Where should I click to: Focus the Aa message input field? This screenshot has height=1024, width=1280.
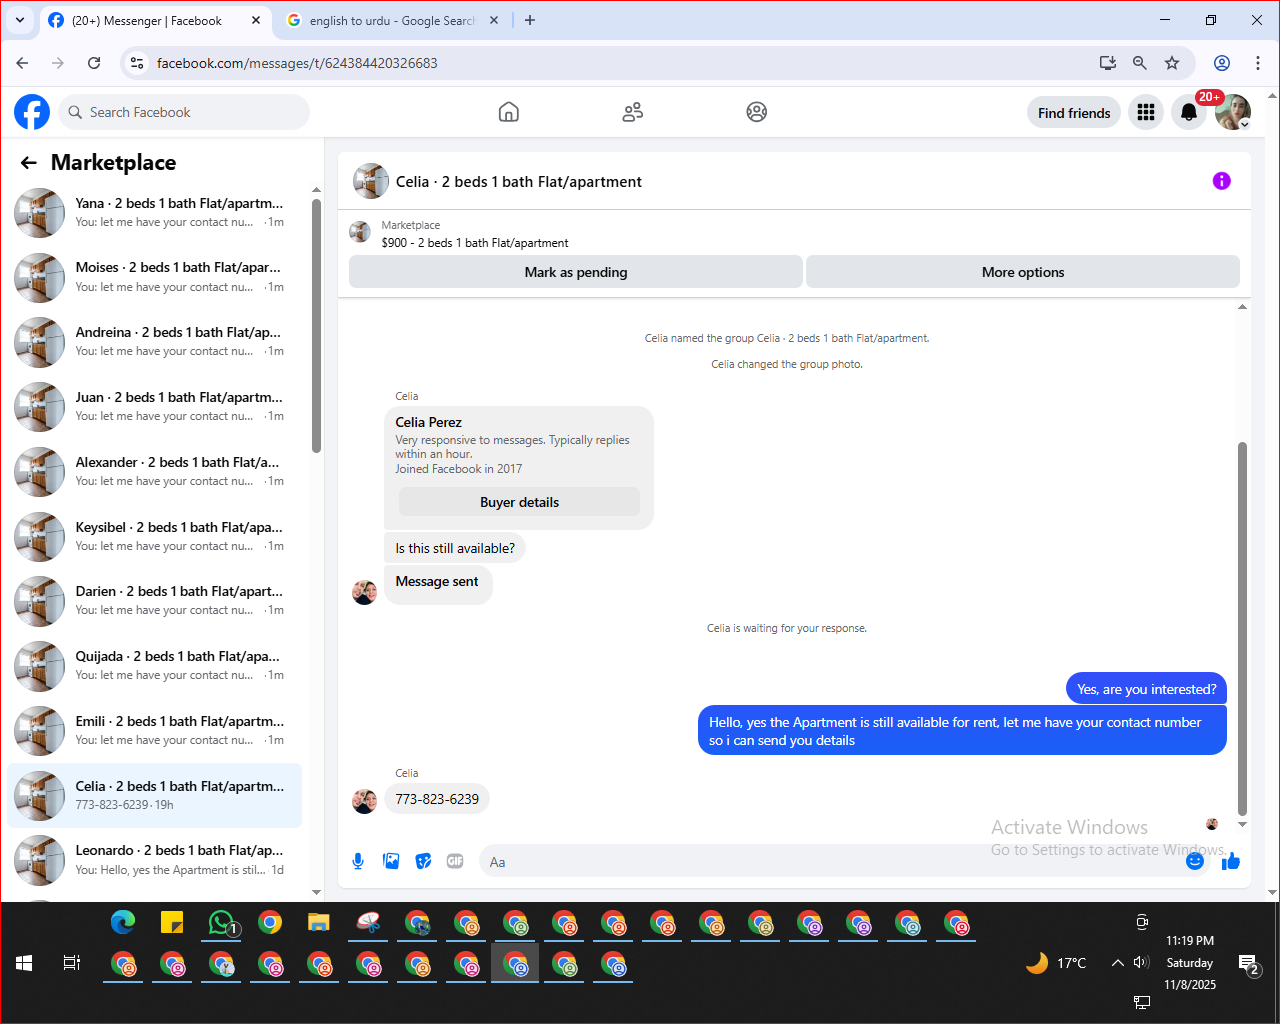pos(830,861)
